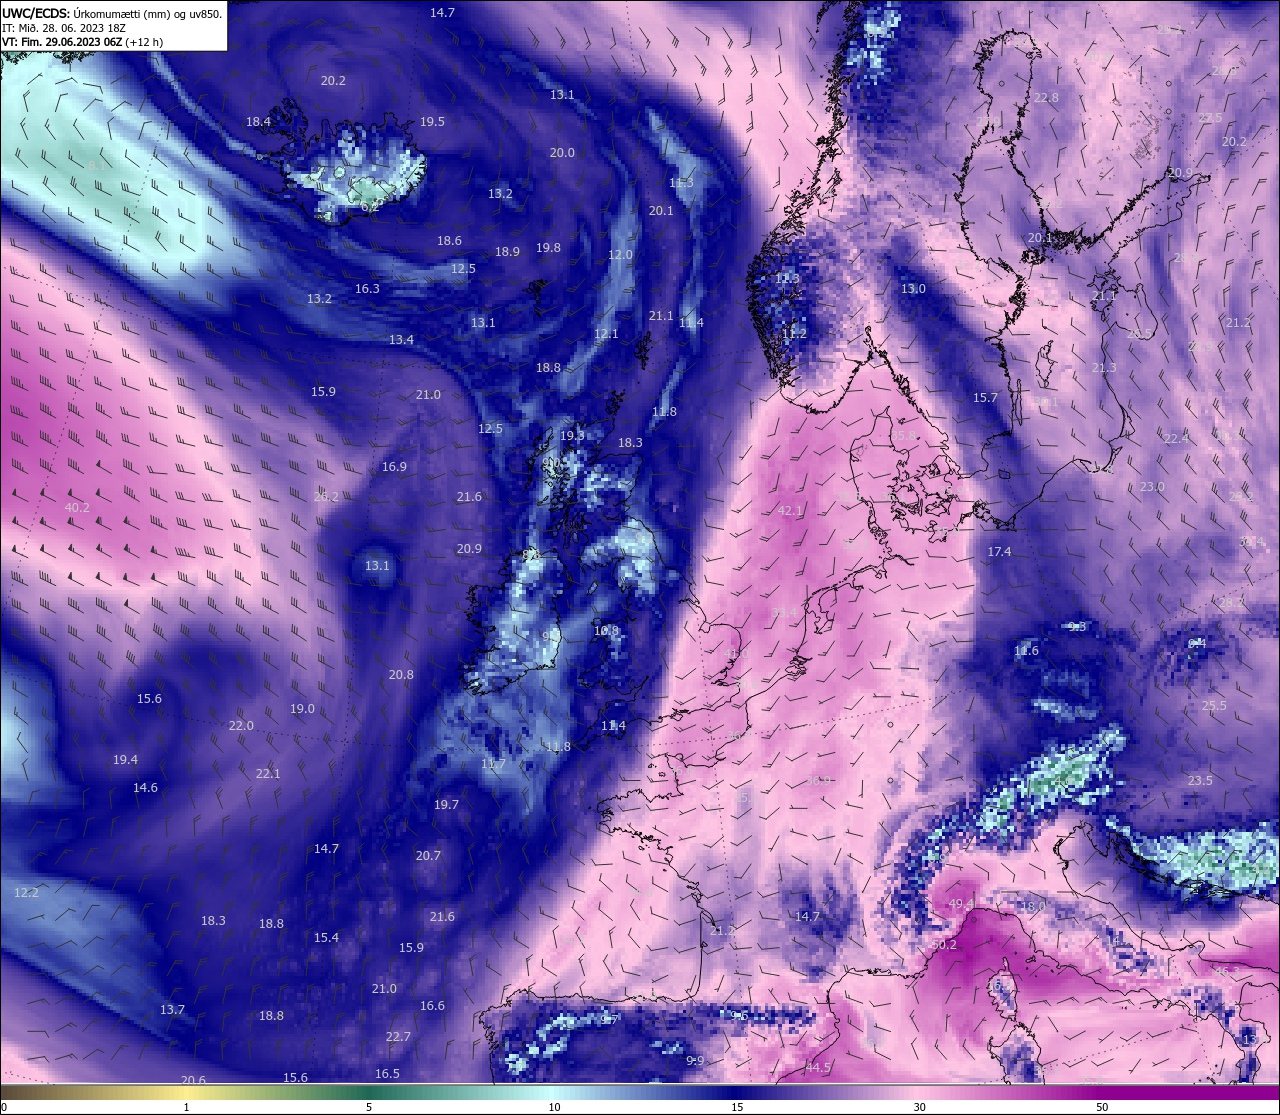Click the 25.5 value on the map
1280x1115 pixels.
coord(1214,706)
